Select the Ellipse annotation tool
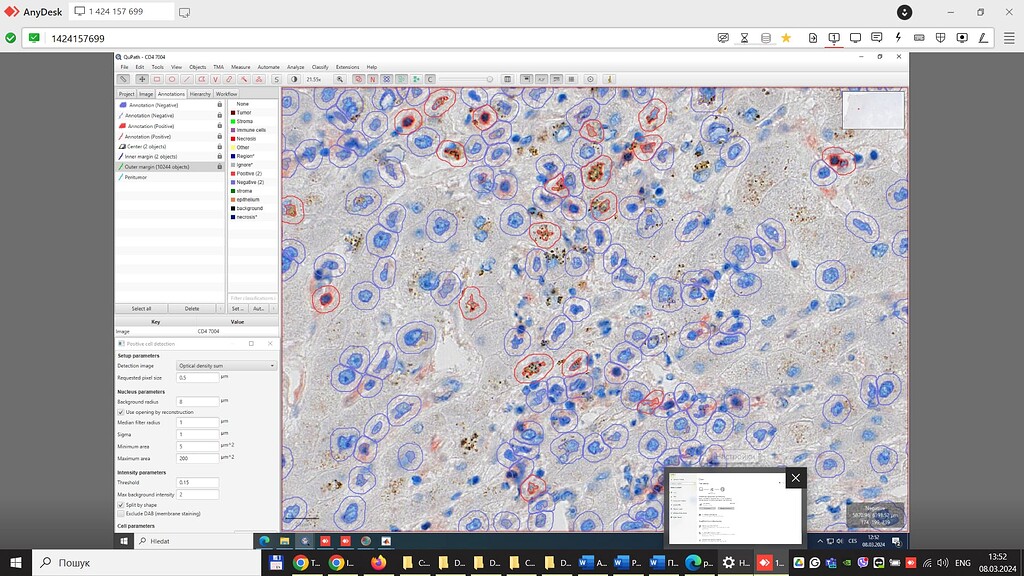The image size is (1024, 576). (171, 78)
